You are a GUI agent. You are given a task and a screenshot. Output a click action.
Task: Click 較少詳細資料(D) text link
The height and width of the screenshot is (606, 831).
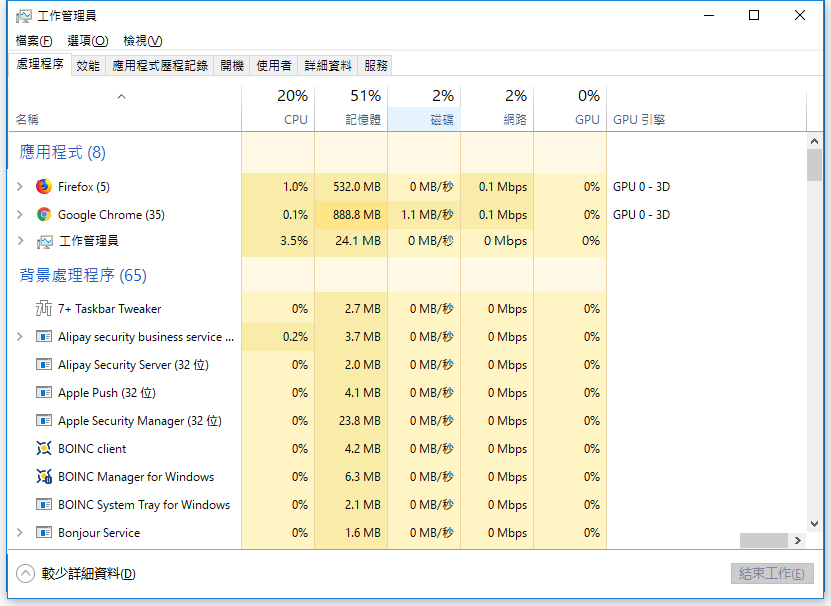pyautogui.click(x=89, y=574)
